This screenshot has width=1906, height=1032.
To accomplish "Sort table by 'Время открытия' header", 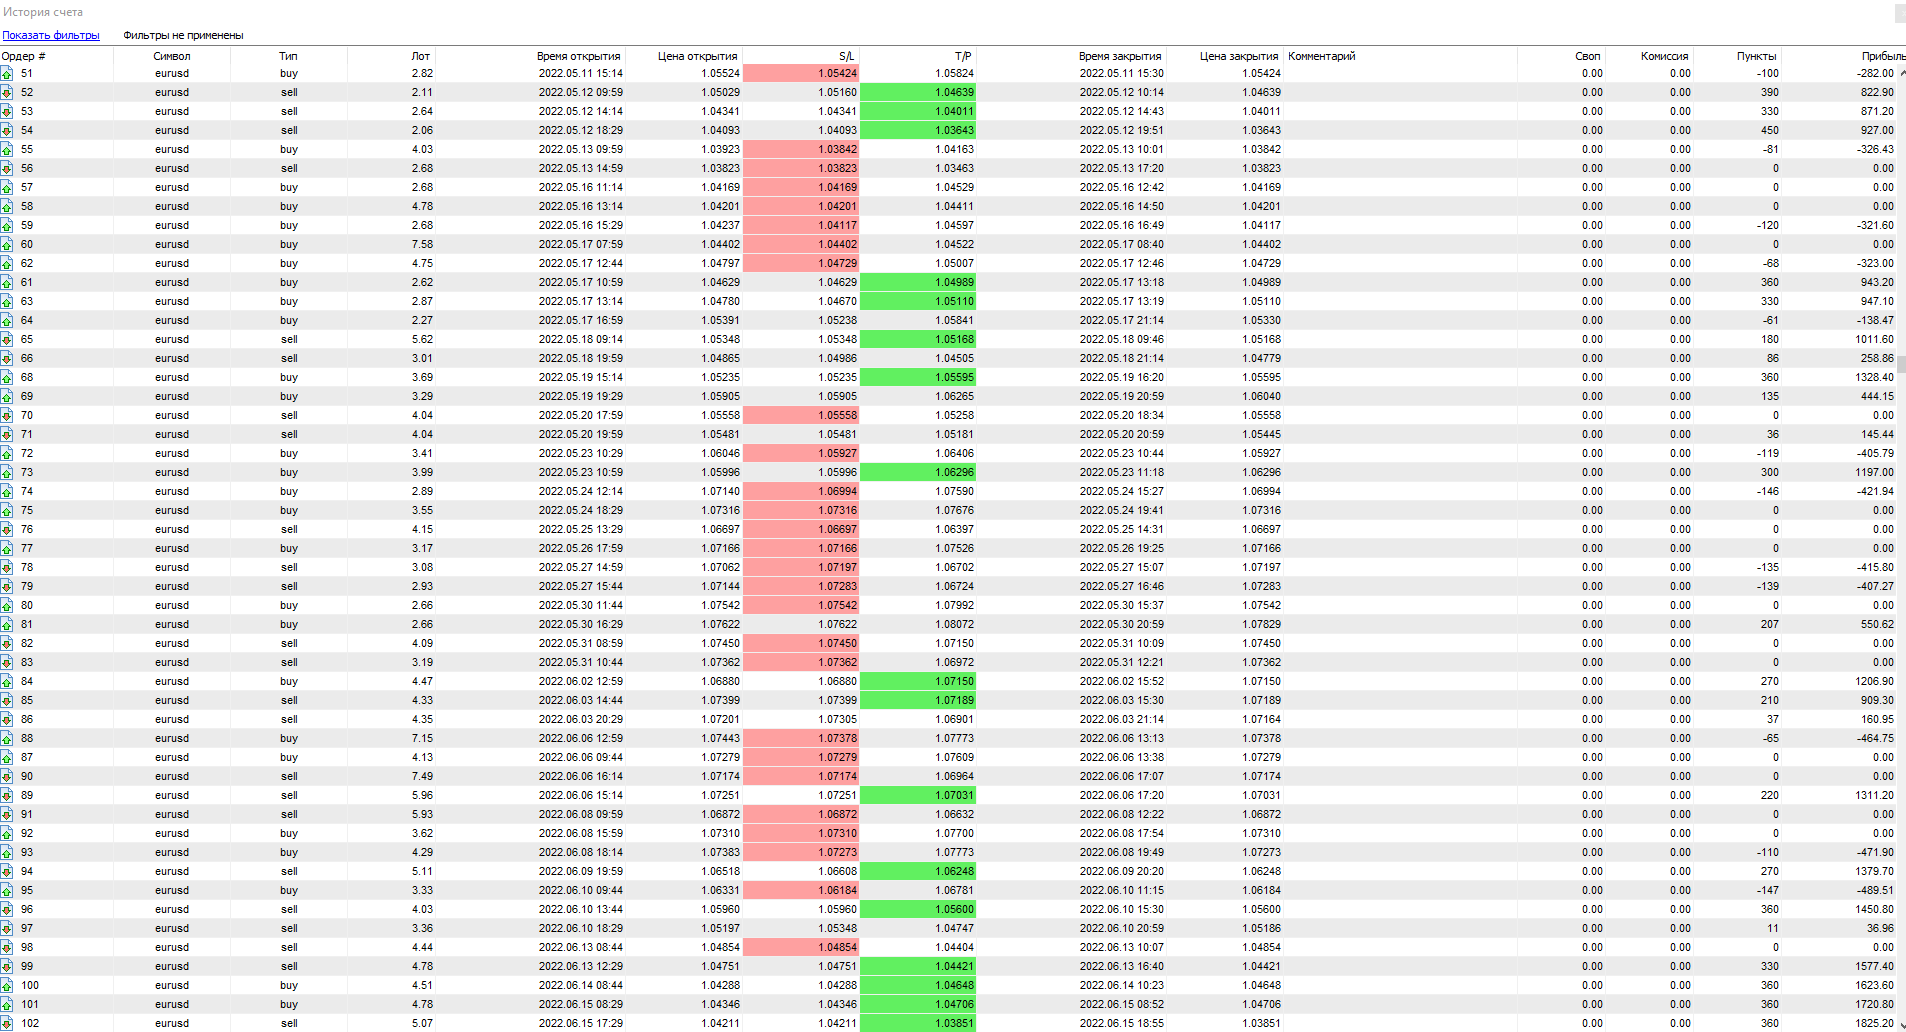I will (578, 56).
